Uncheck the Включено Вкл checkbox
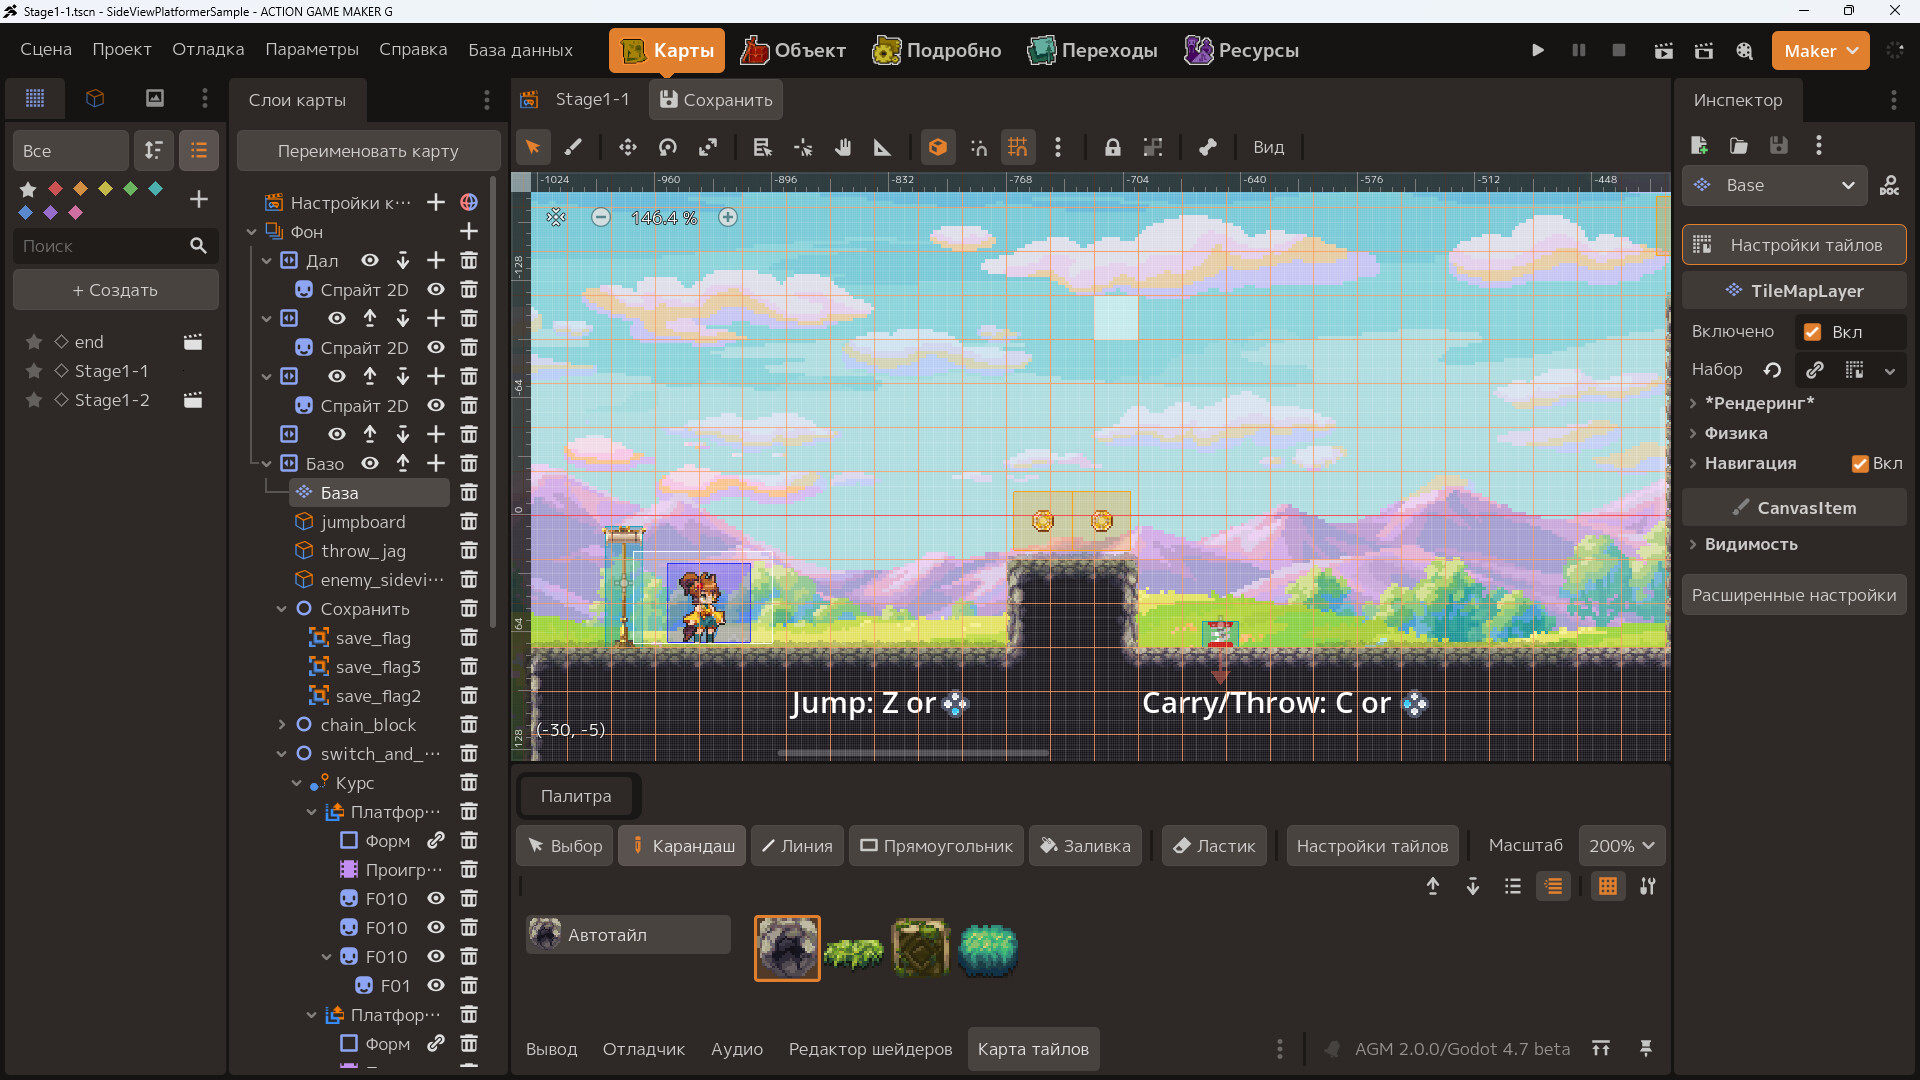The width and height of the screenshot is (1920, 1080). tap(1812, 332)
